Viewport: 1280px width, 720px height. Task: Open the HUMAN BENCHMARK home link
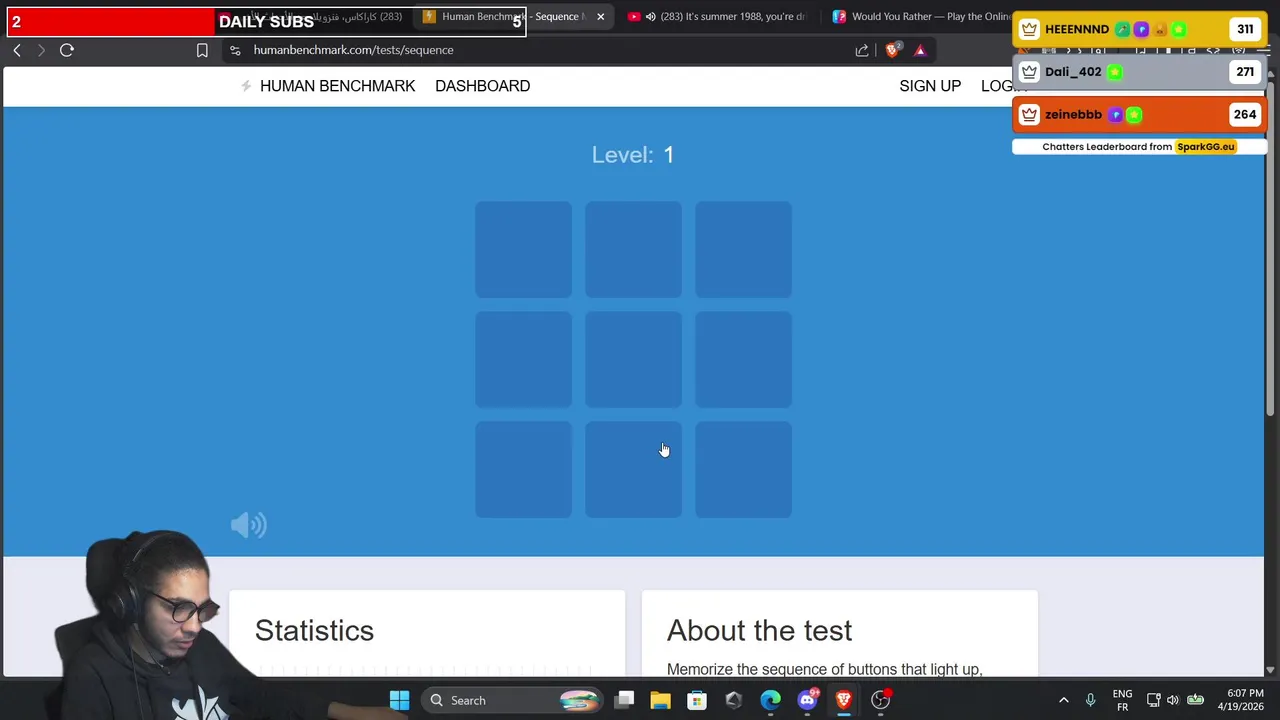(x=337, y=86)
